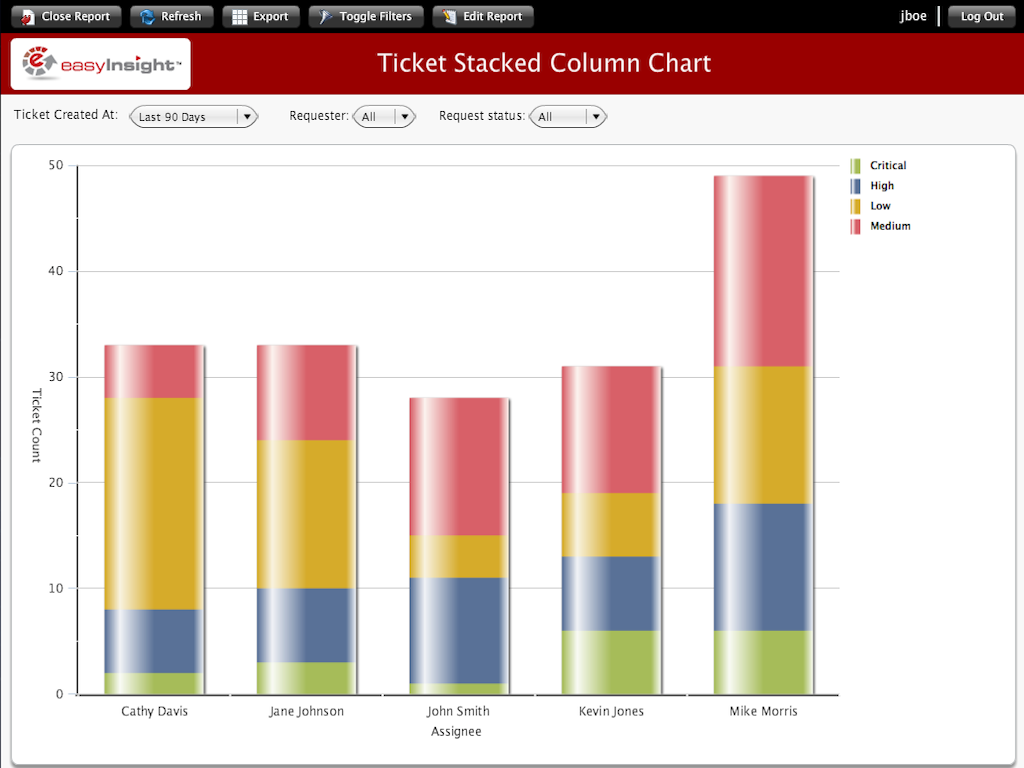Viewport: 1024px width, 768px height.
Task: Click Cathy Davis's yellow Low bar segment
Action: tap(154, 503)
